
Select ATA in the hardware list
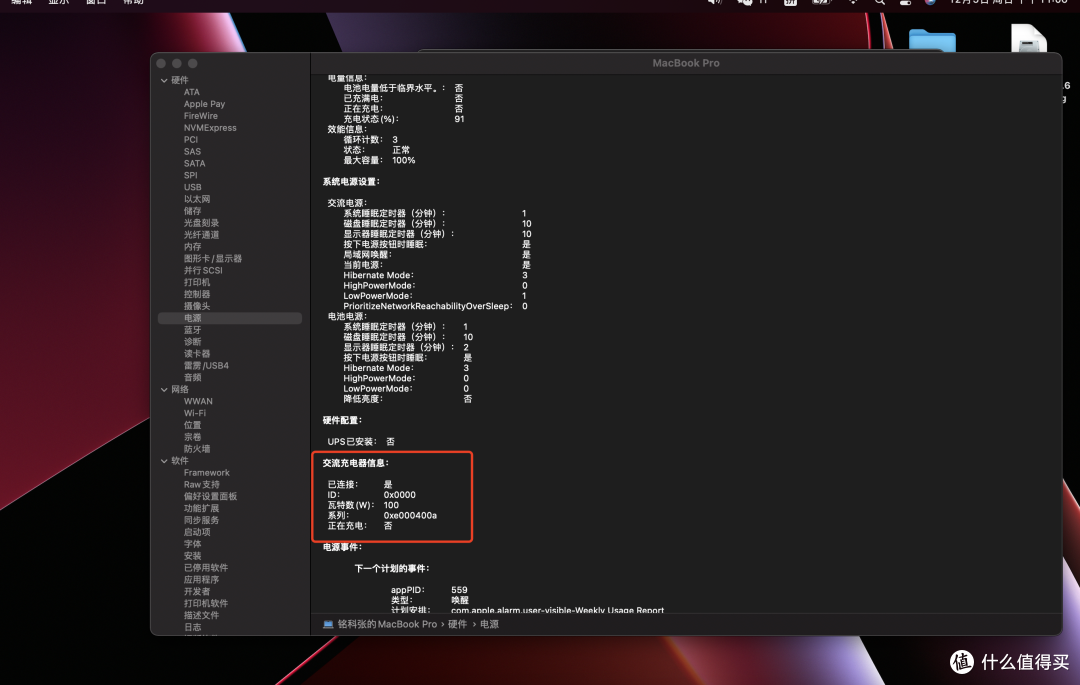(191, 92)
